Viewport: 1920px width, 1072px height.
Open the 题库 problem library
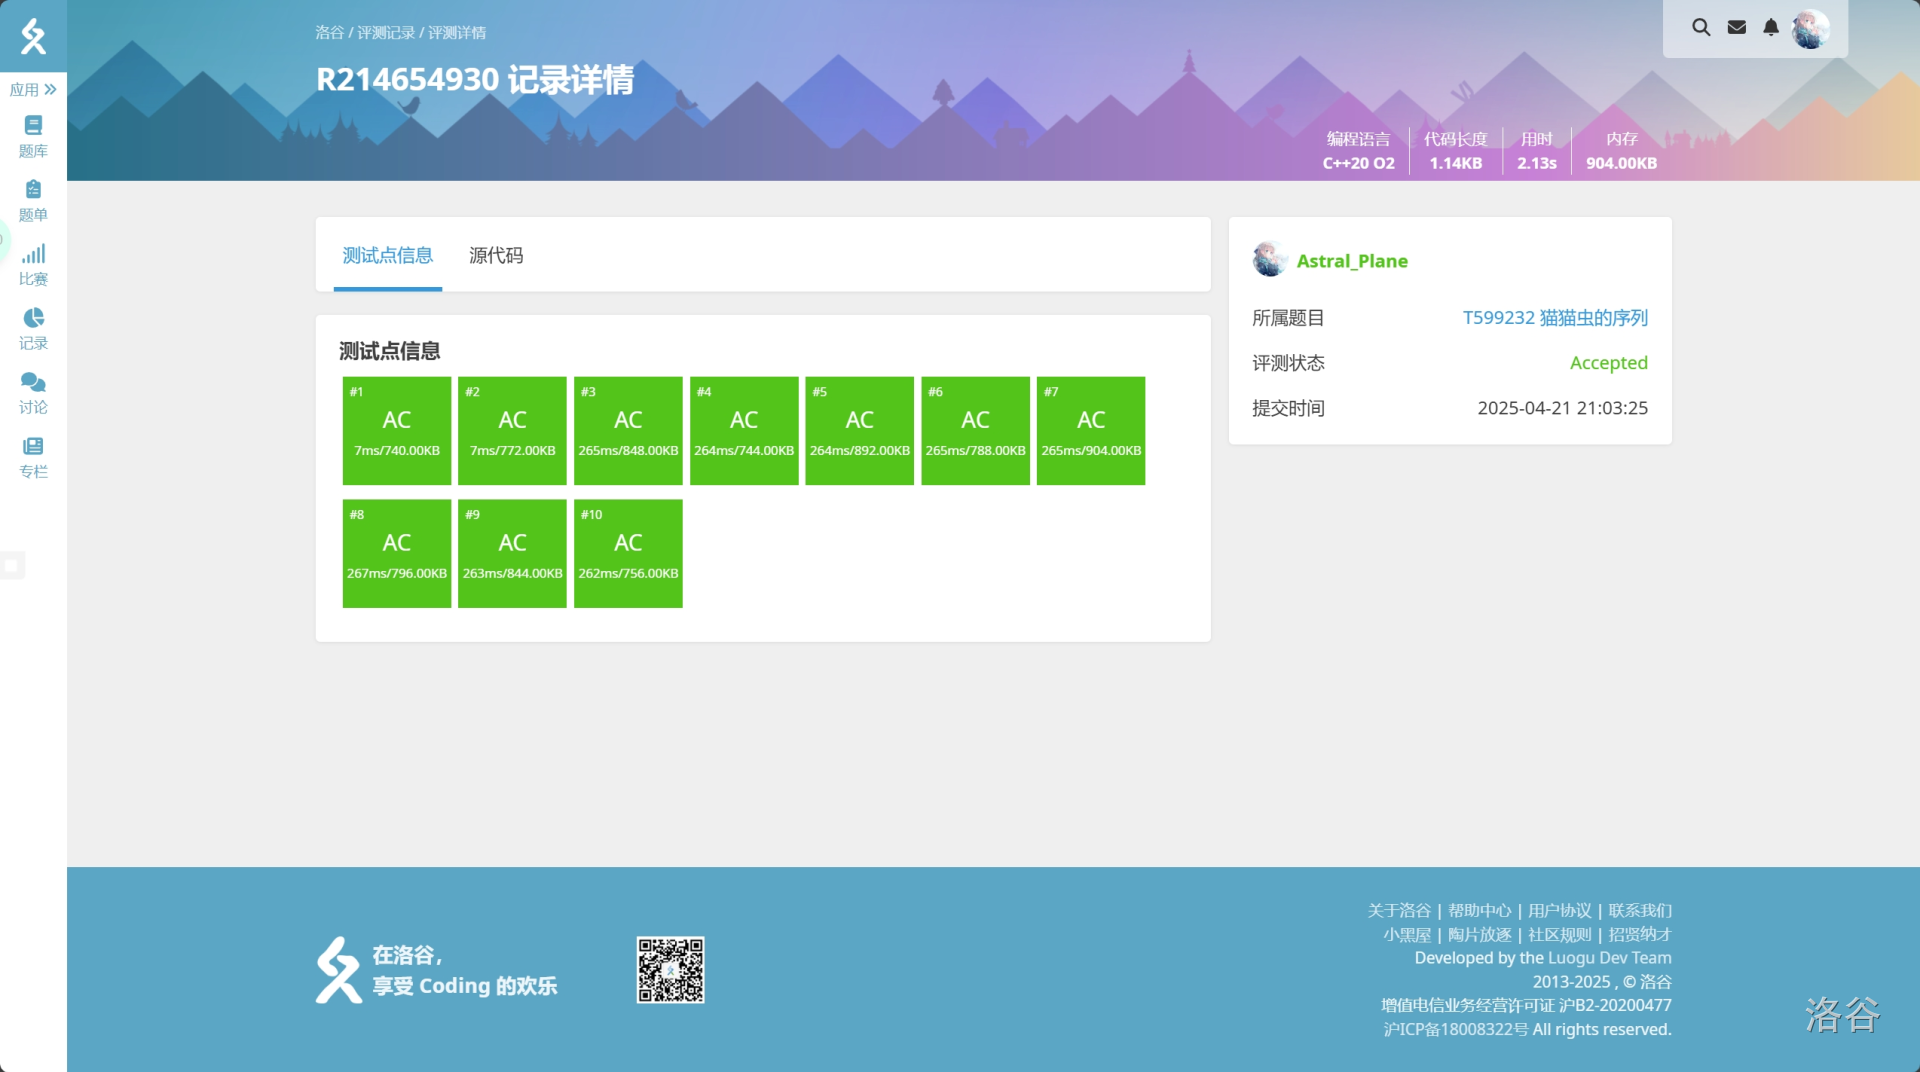33,136
